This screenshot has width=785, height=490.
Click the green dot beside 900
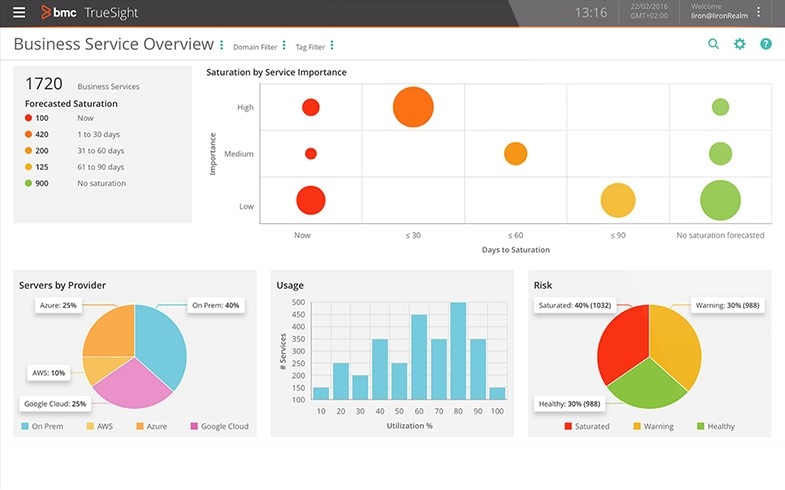click(29, 183)
